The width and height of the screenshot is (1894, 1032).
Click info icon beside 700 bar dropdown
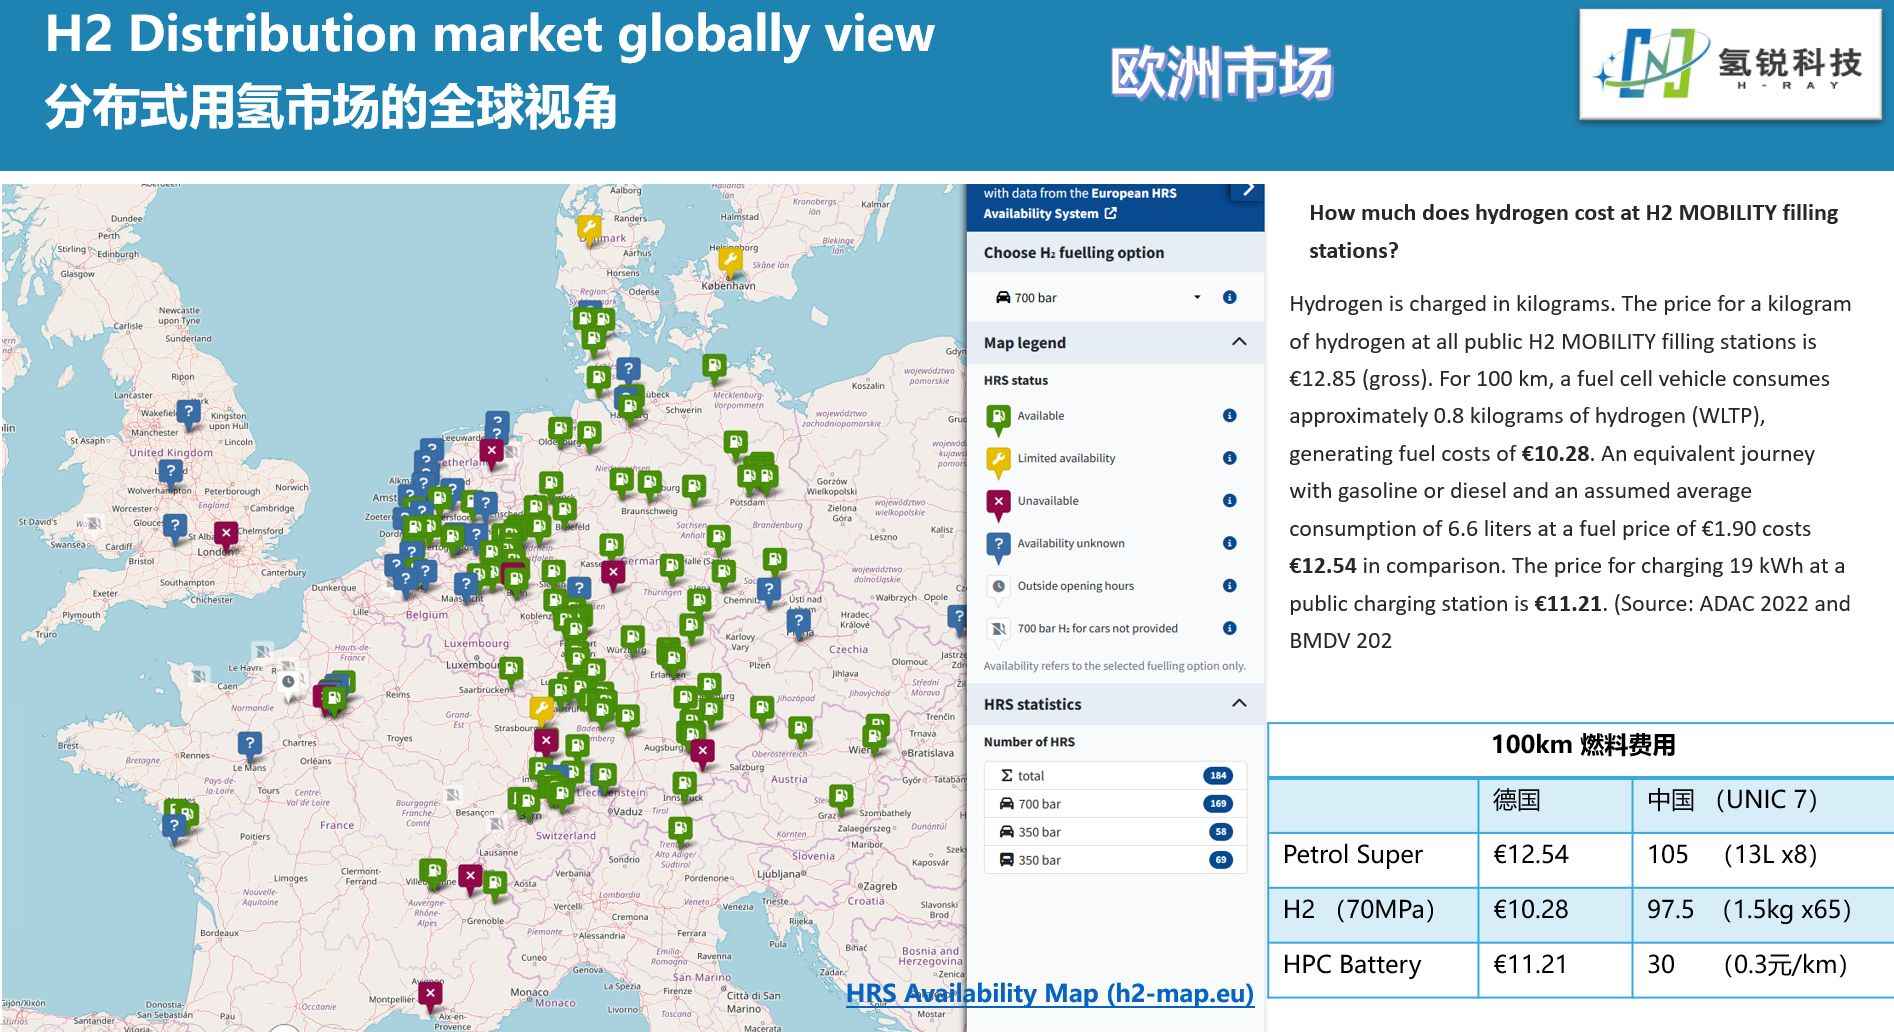tap(1229, 297)
